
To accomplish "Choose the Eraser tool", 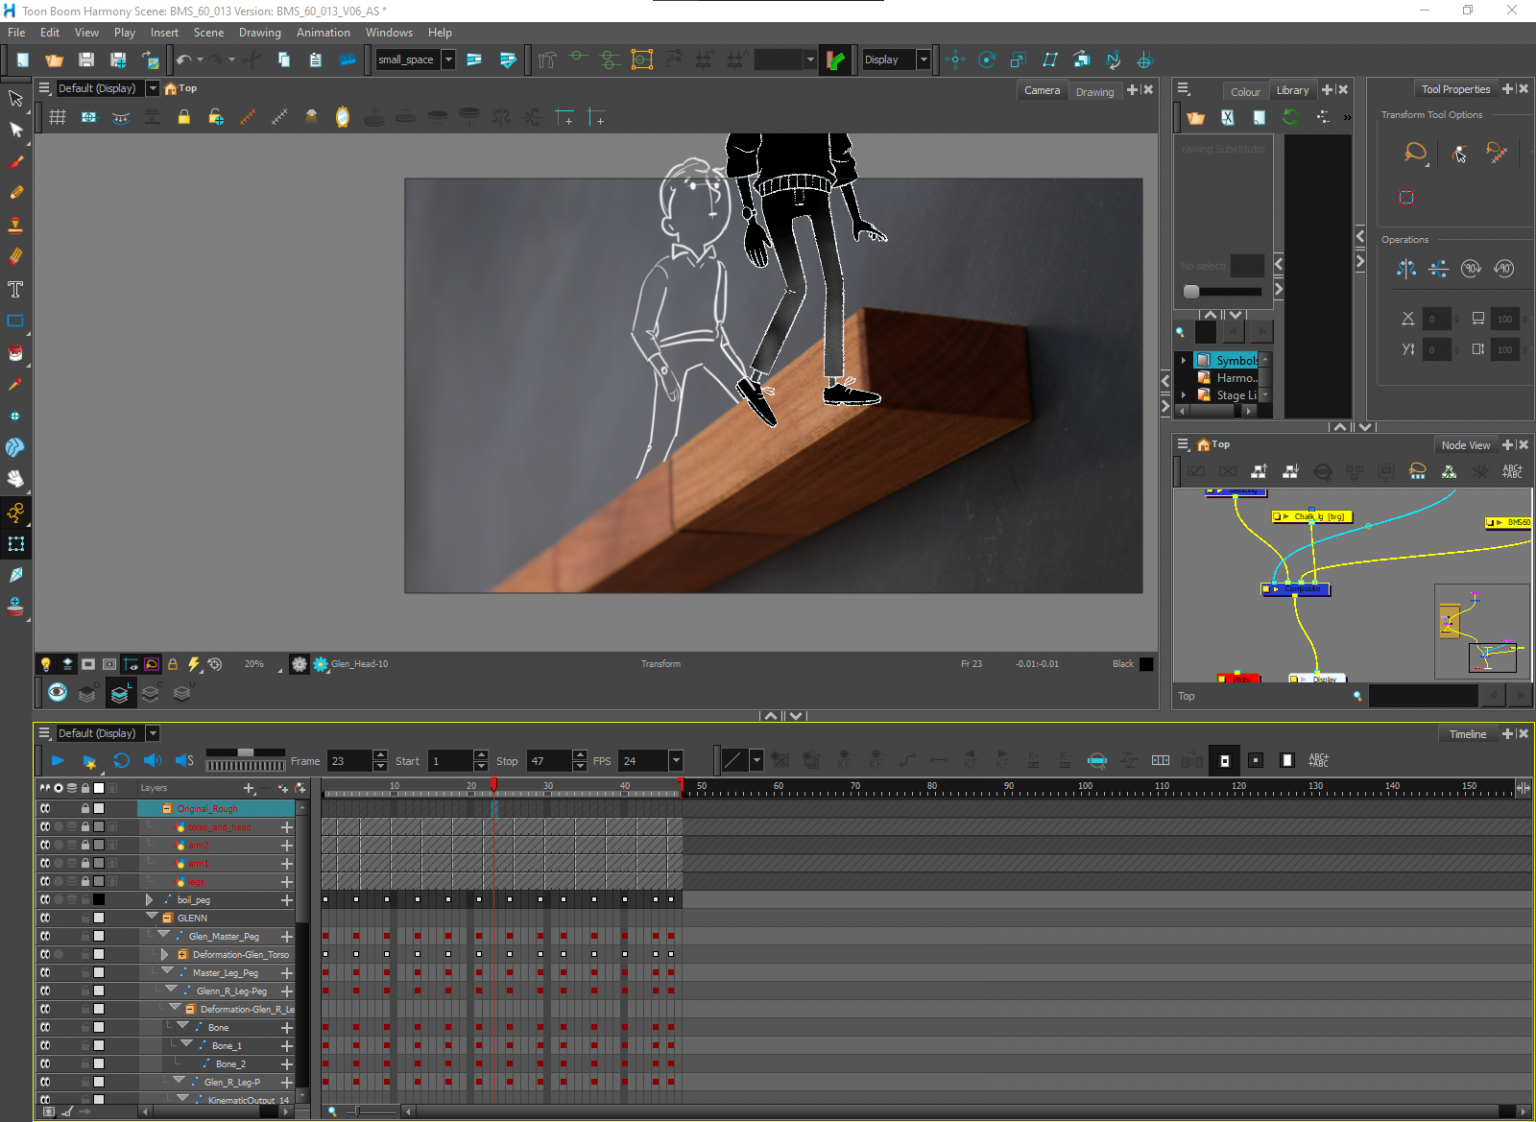I will pyautogui.click(x=16, y=257).
